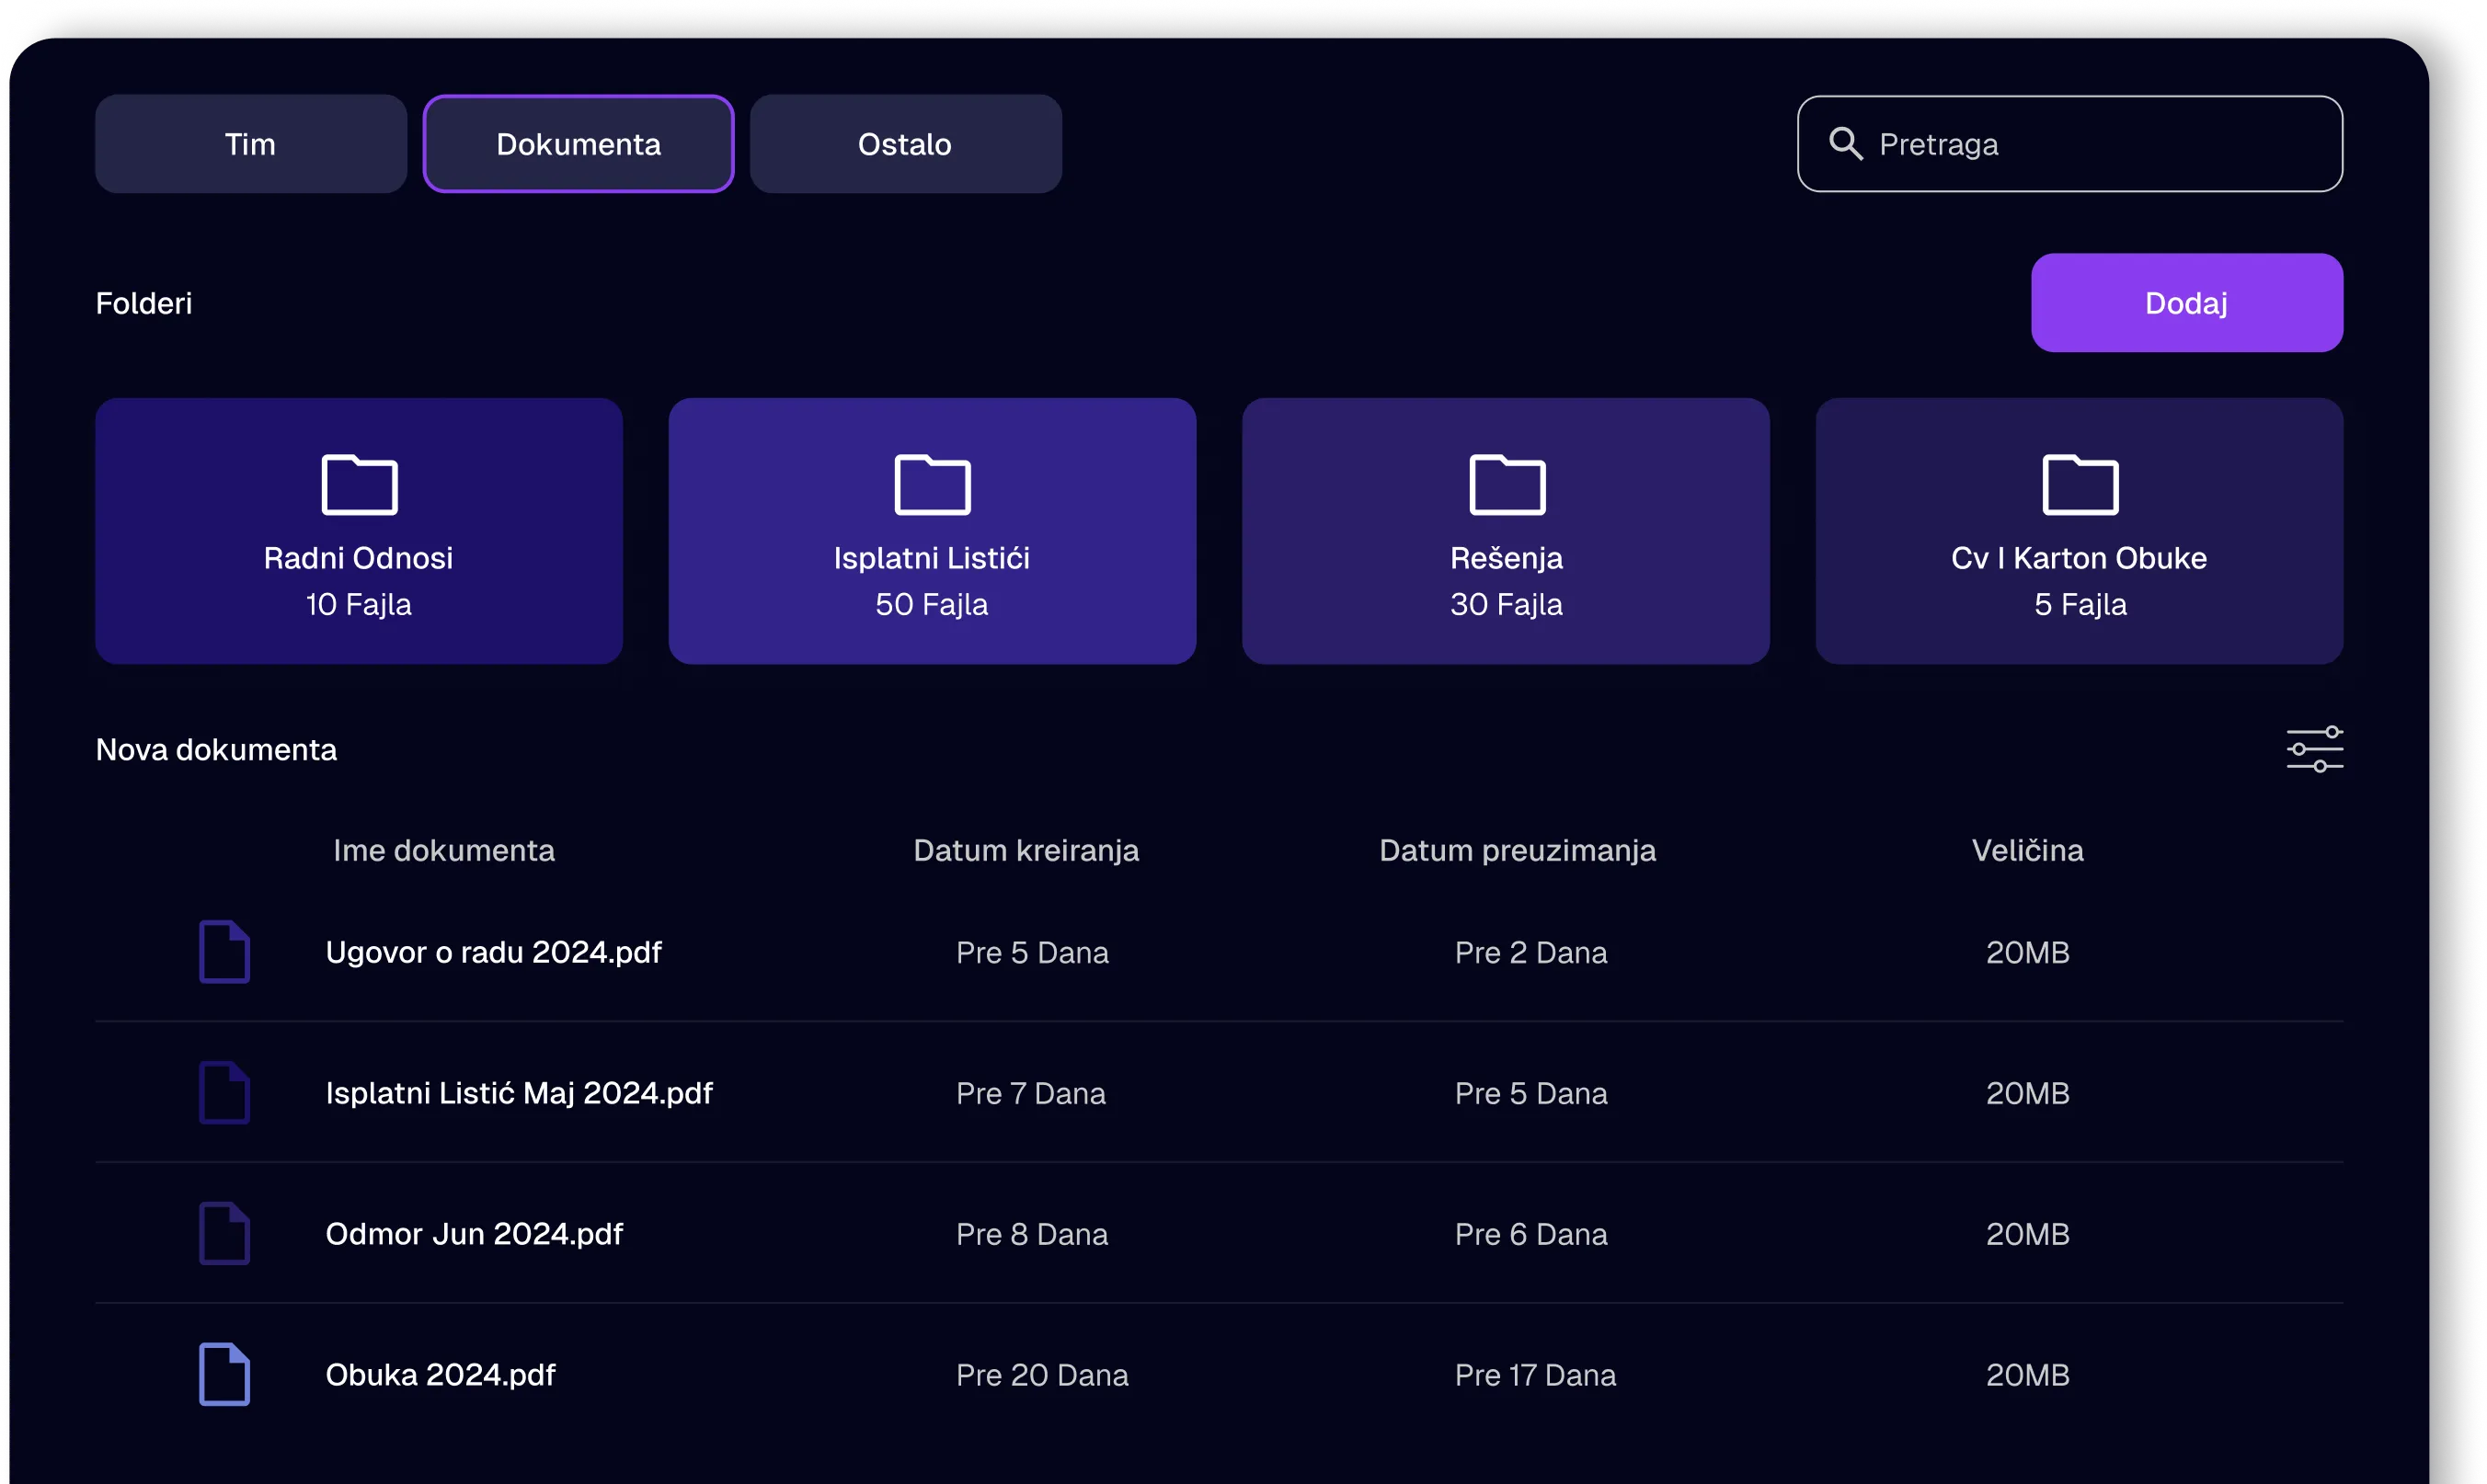The height and width of the screenshot is (1484, 2487).
Task: Click file icon next to Ugovor o radu 2024.pdf
Action: click(x=224, y=951)
